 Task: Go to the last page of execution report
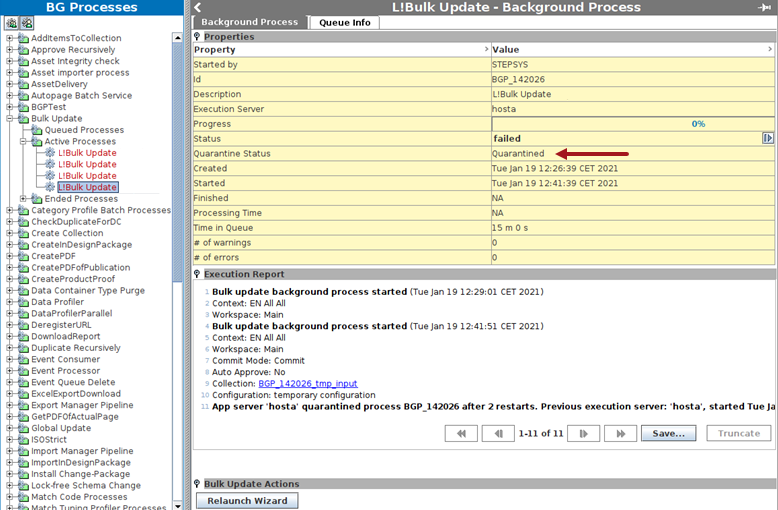[x=621, y=433]
